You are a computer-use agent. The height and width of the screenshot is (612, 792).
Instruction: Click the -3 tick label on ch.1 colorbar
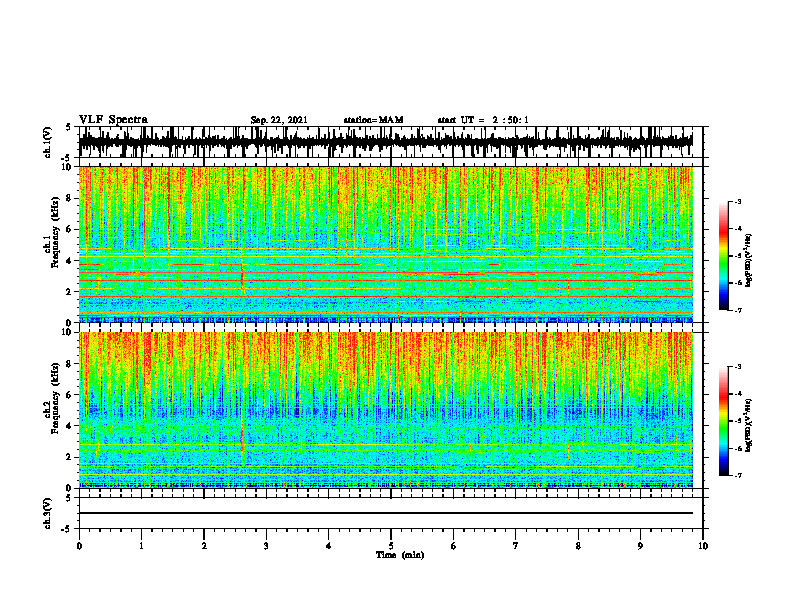738,202
